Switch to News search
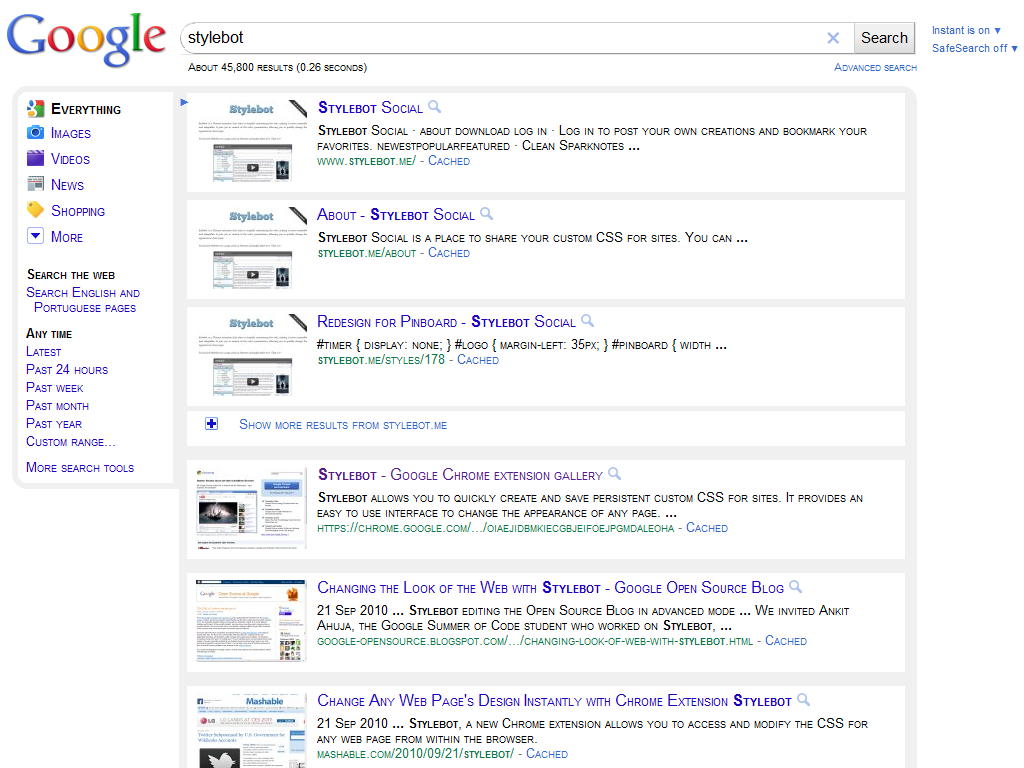This screenshot has width=1024, height=768. pos(67,185)
